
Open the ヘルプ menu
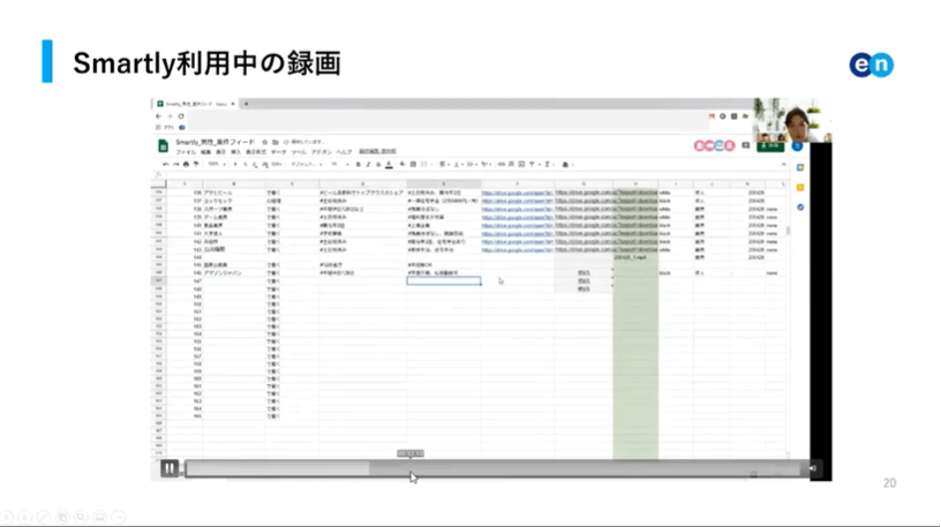click(344, 152)
